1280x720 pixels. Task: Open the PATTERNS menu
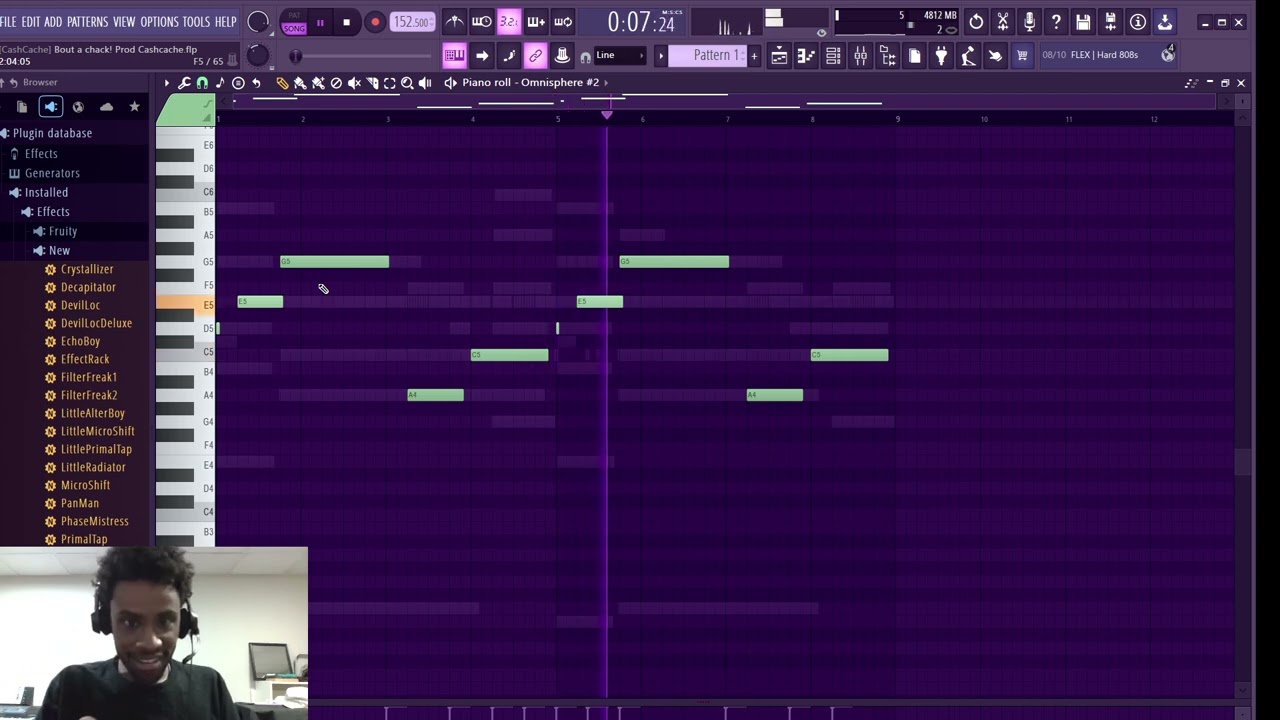(x=87, y=22)
